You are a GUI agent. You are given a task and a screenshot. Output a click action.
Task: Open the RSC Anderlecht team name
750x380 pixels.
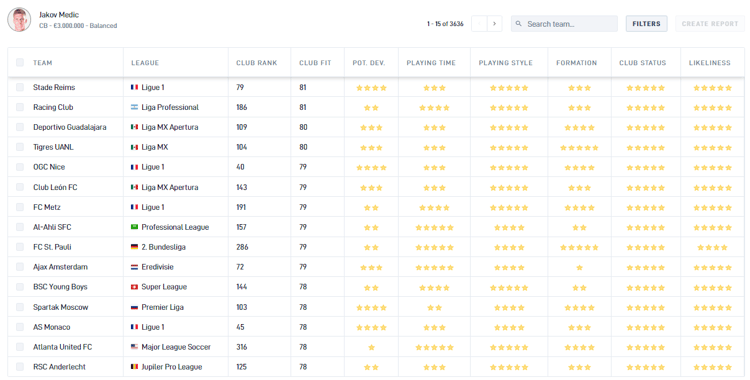(59, 367)
